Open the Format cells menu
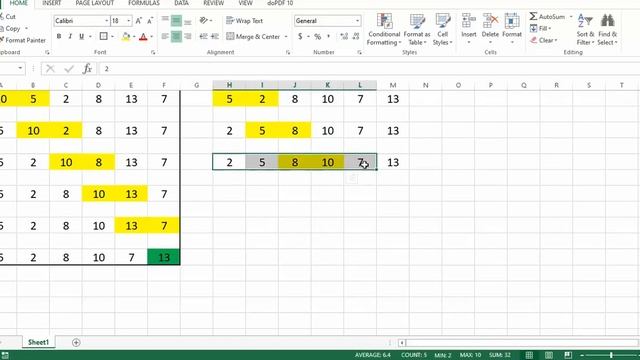640x360 pixels. click(x=512, y=29)
